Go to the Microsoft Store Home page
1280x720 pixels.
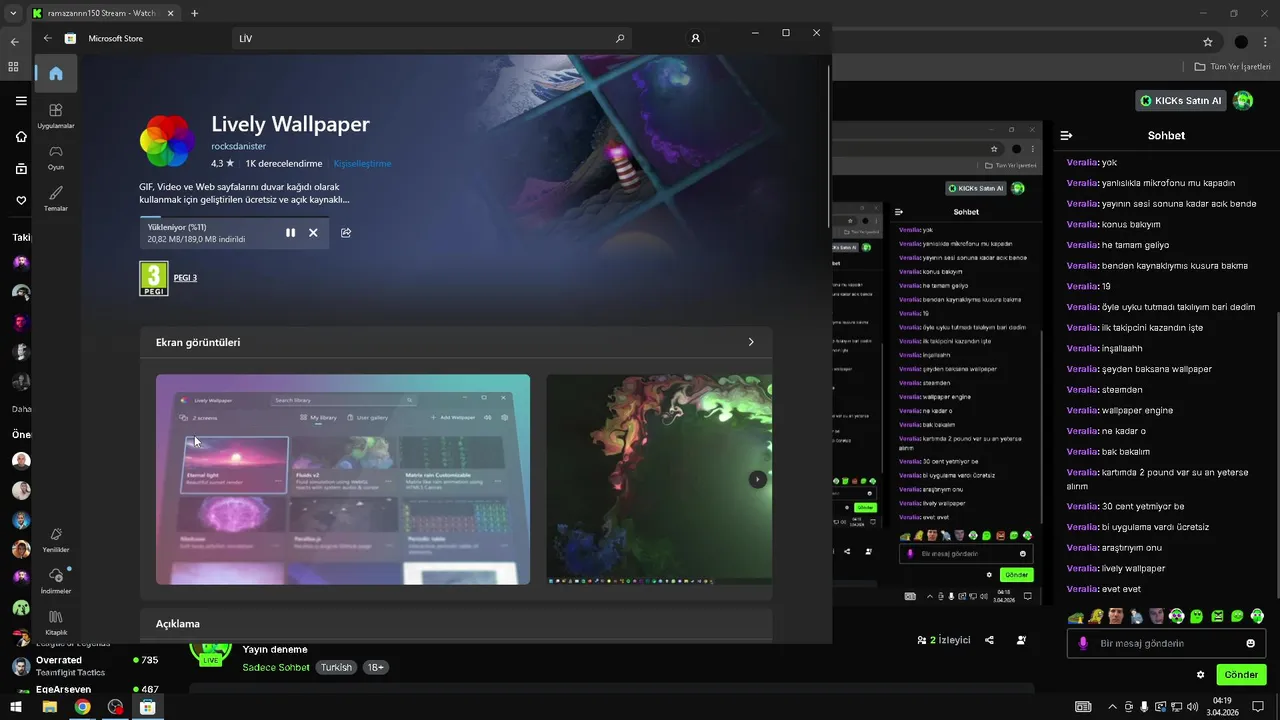(56, 73)
